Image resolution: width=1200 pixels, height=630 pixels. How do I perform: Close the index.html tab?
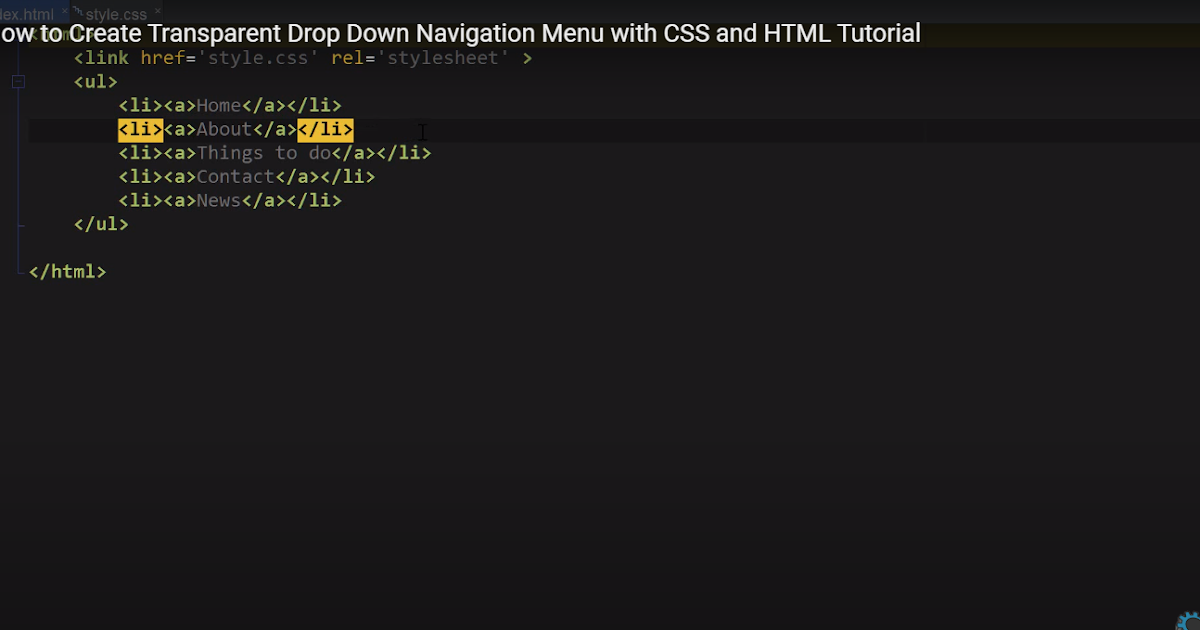pyautogui.click(x=64, y=13)
